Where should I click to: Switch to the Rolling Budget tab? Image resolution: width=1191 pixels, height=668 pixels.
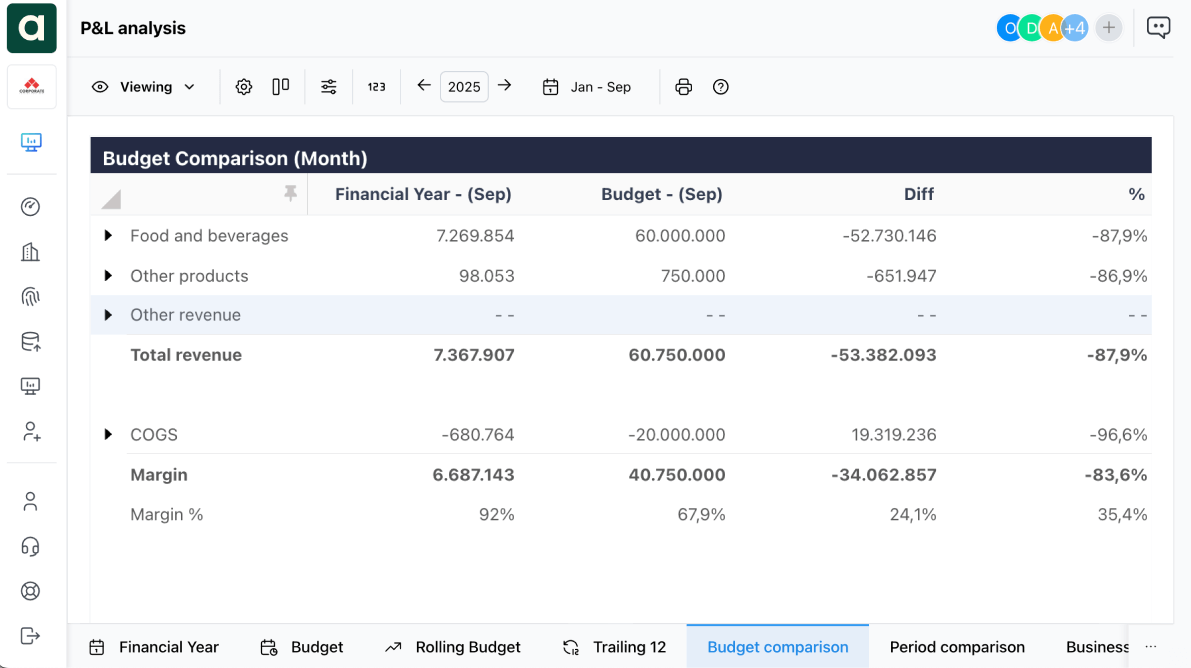click(x=453, y=647)
